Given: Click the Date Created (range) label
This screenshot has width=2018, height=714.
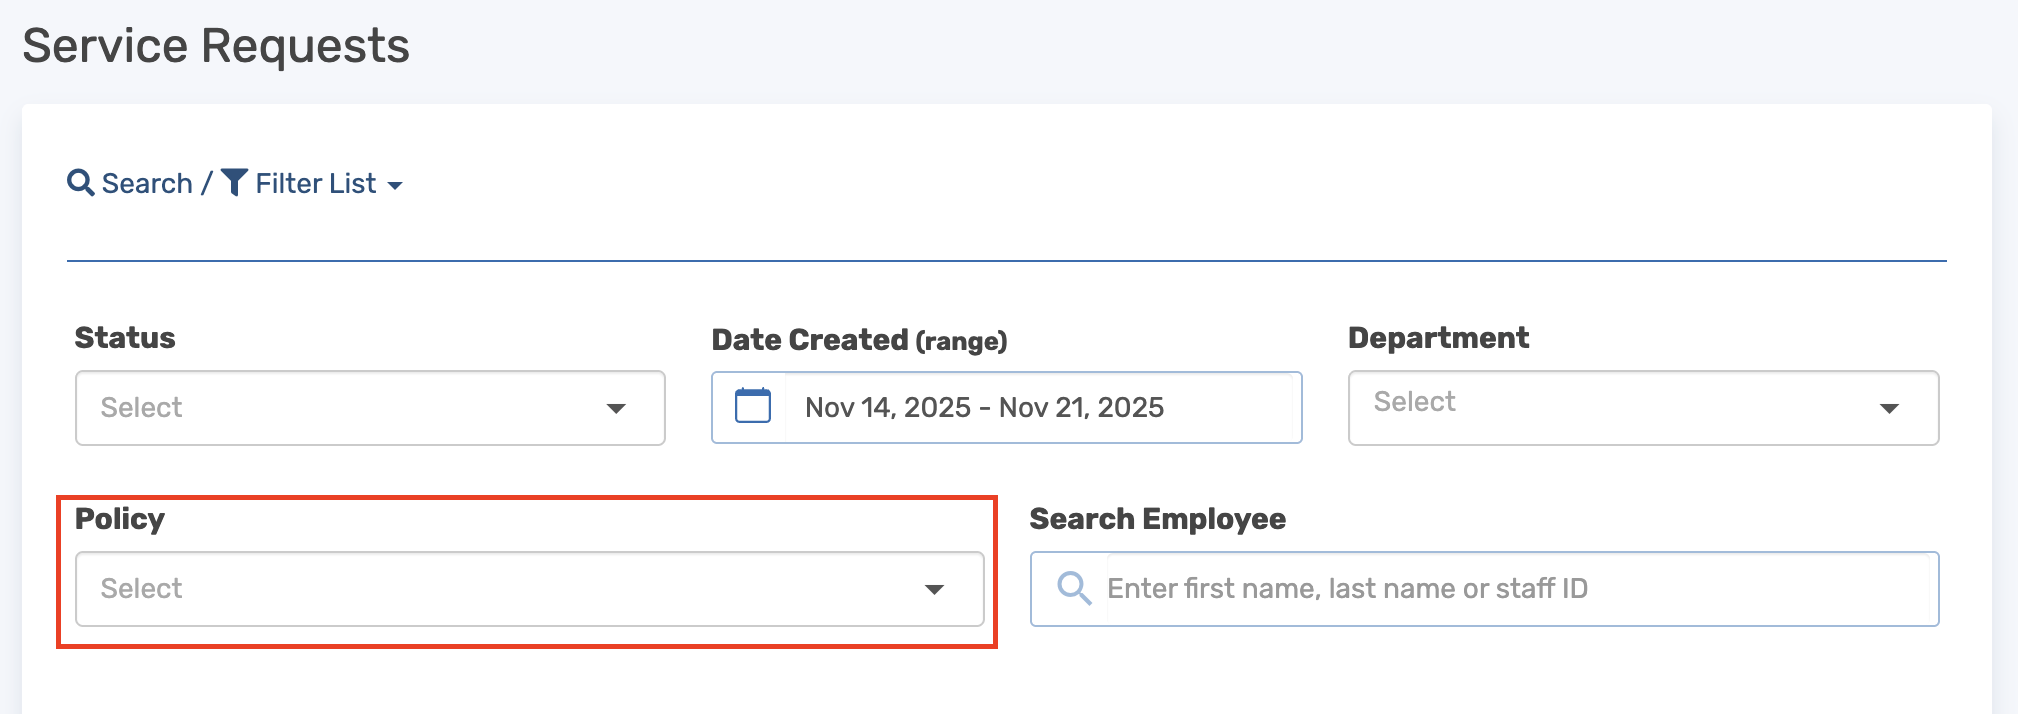Looking at the screenshot, I should [859, 340].
